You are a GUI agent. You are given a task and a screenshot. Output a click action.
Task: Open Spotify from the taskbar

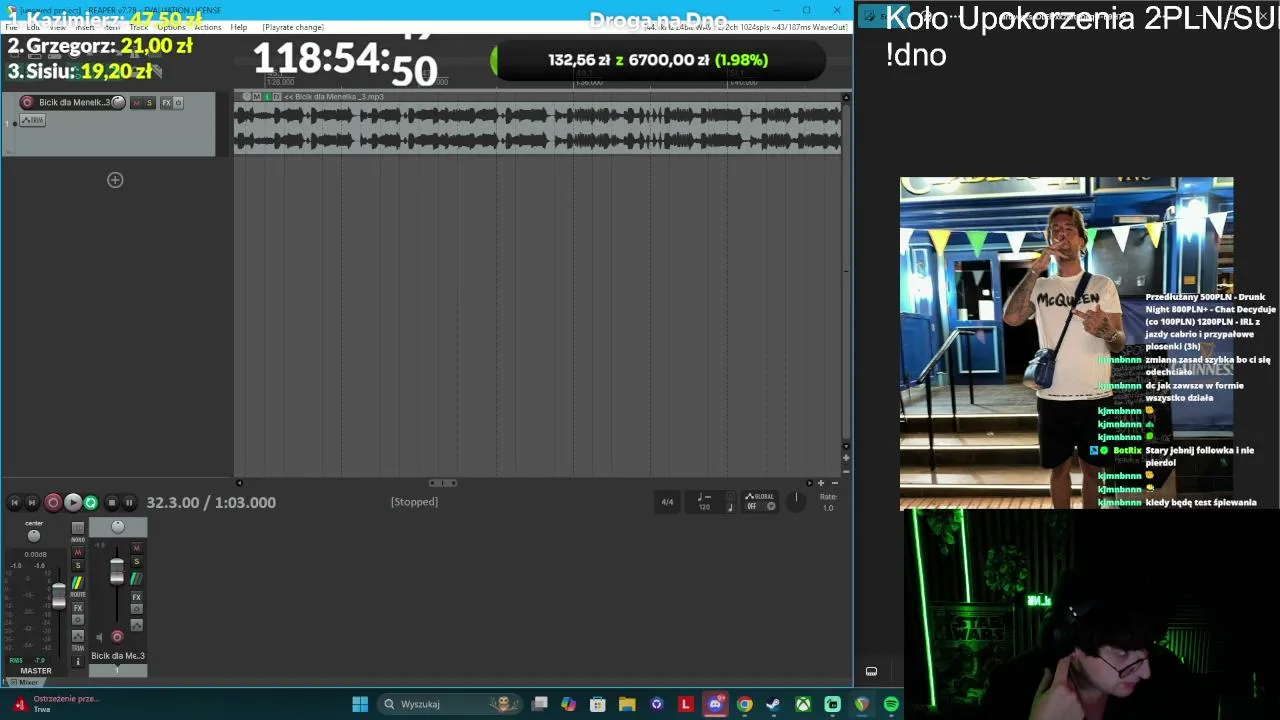[891, 704]
